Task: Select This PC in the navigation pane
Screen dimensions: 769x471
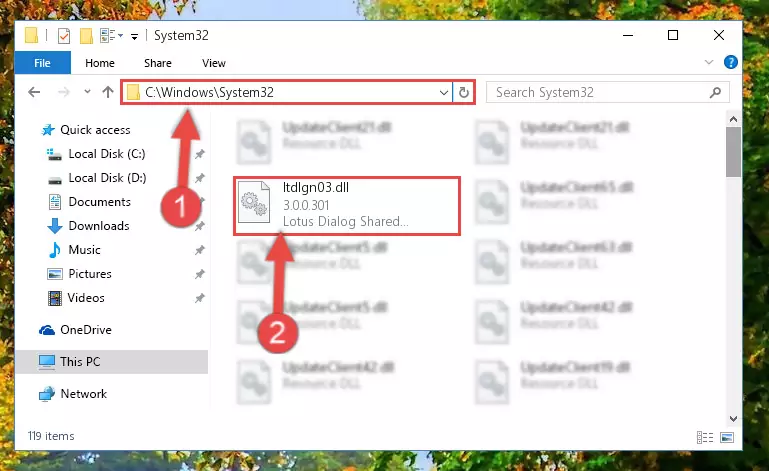Action: click(x=112, y=362)
